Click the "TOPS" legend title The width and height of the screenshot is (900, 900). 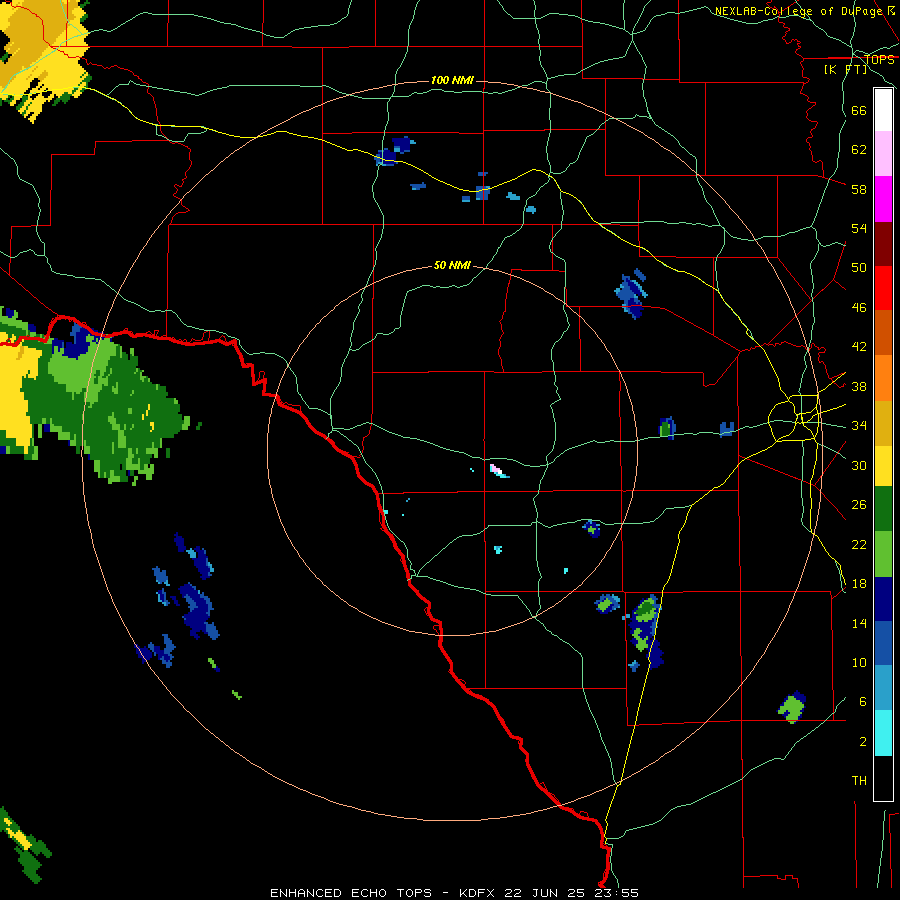(879, 60)
